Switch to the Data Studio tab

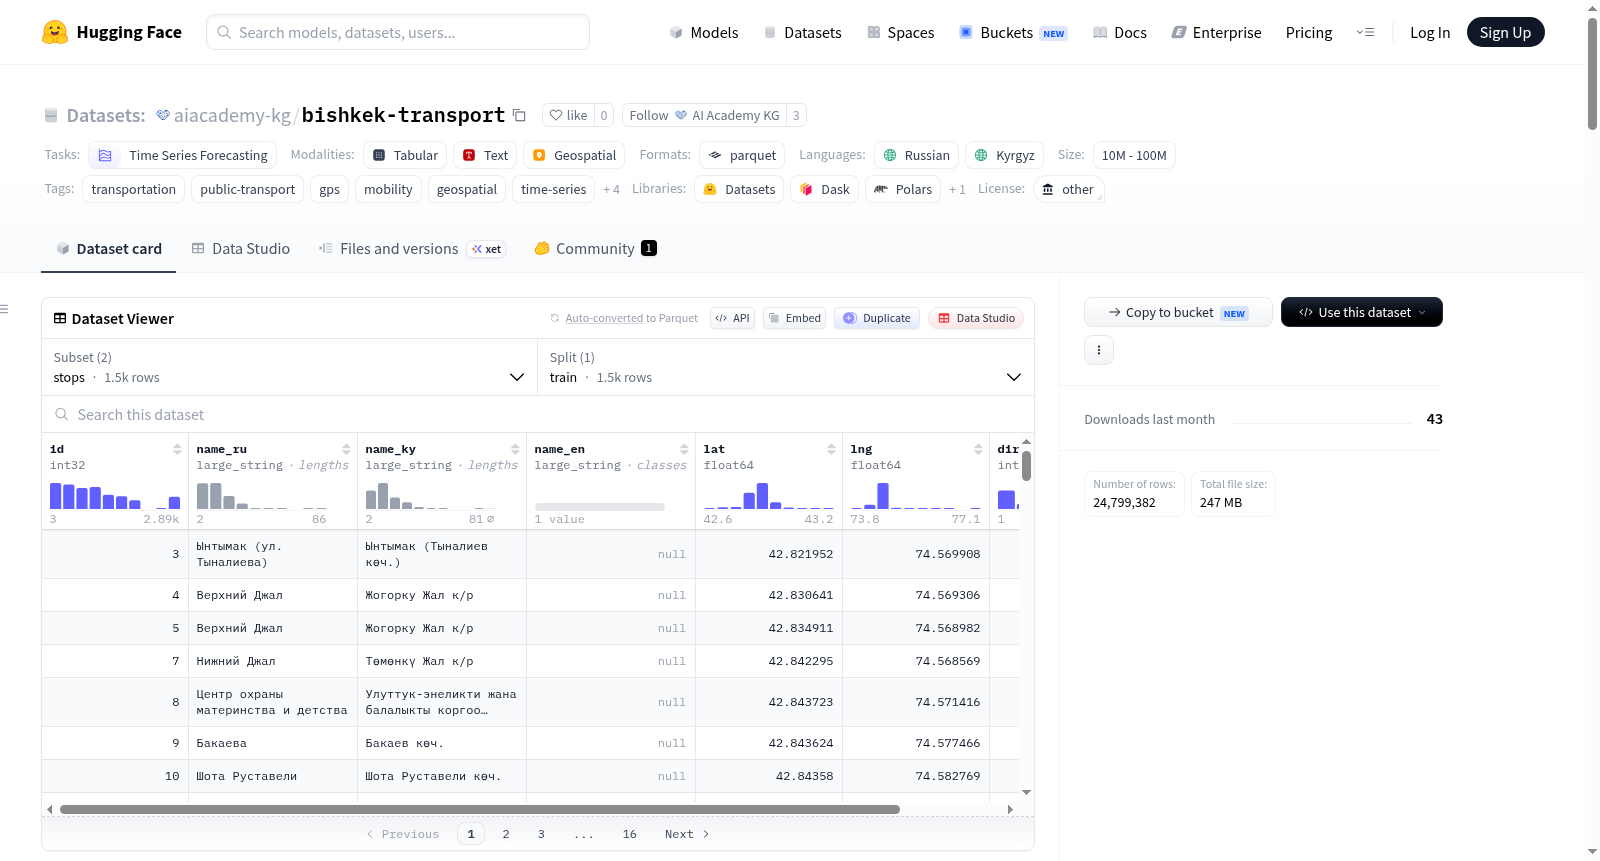[241, 248]
